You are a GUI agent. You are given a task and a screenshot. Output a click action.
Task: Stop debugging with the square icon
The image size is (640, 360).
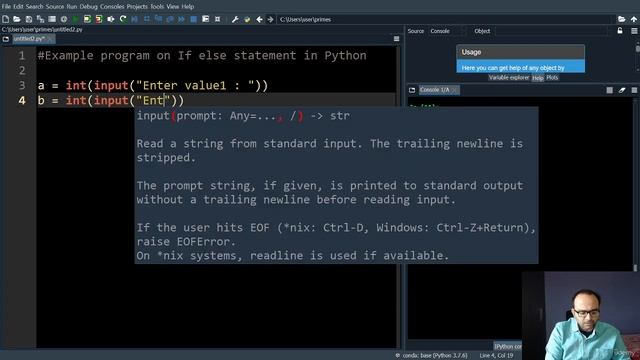pos(193,19)
